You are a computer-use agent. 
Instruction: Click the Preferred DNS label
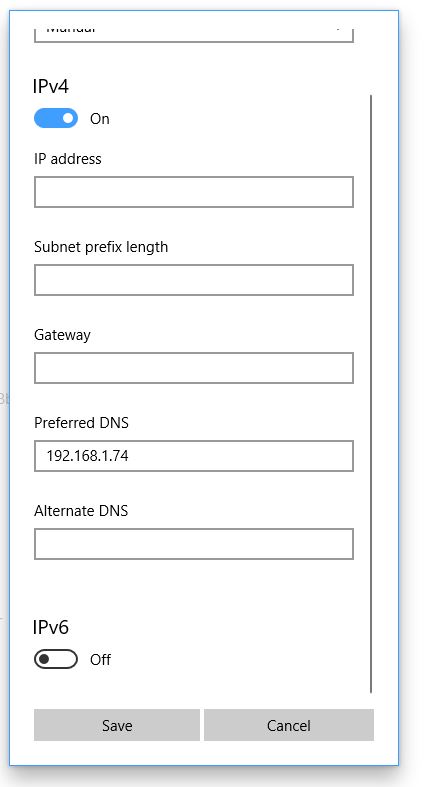tap(81, 423)
